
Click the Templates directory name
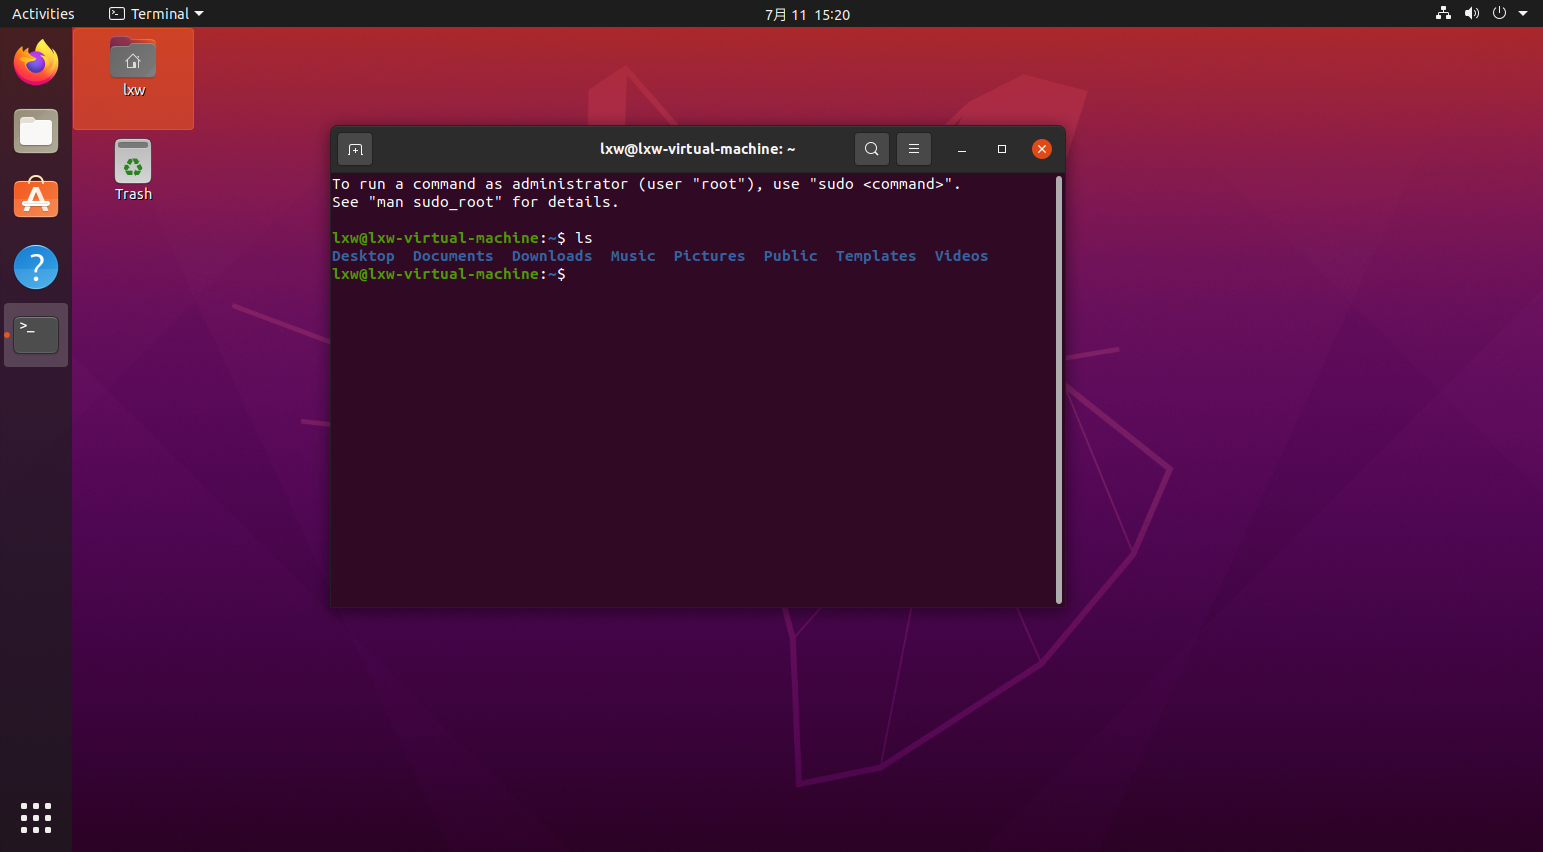pos(876,256)
